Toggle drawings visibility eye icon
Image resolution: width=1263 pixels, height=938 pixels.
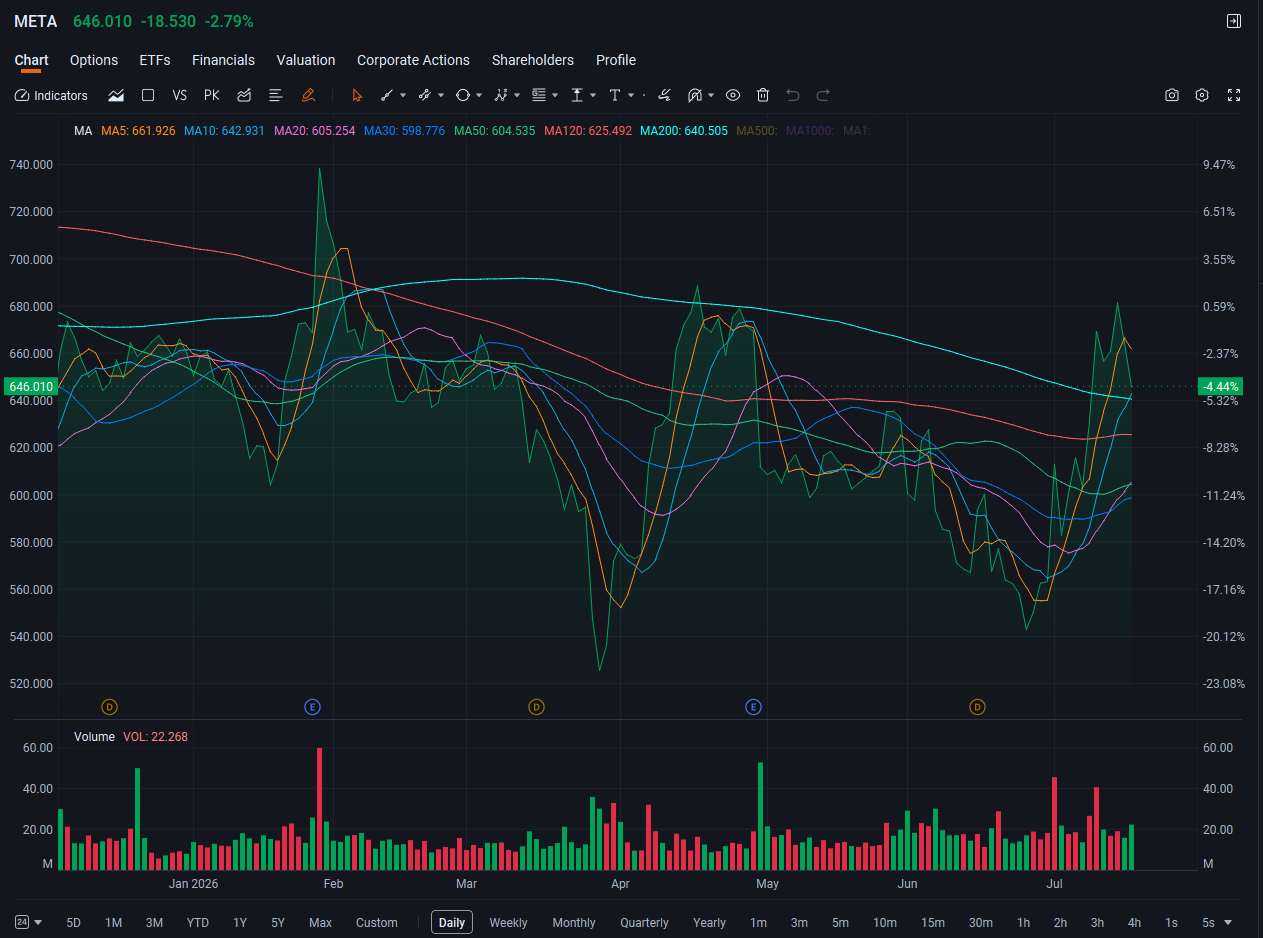(733, 95)
